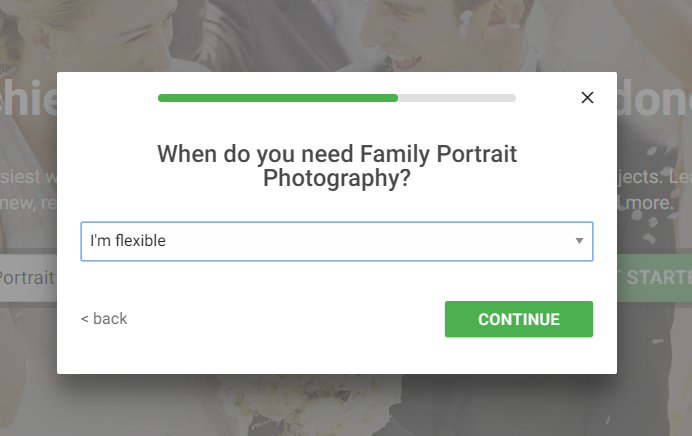Click the dimmed "done" headline behind dialog

(653, 99)
